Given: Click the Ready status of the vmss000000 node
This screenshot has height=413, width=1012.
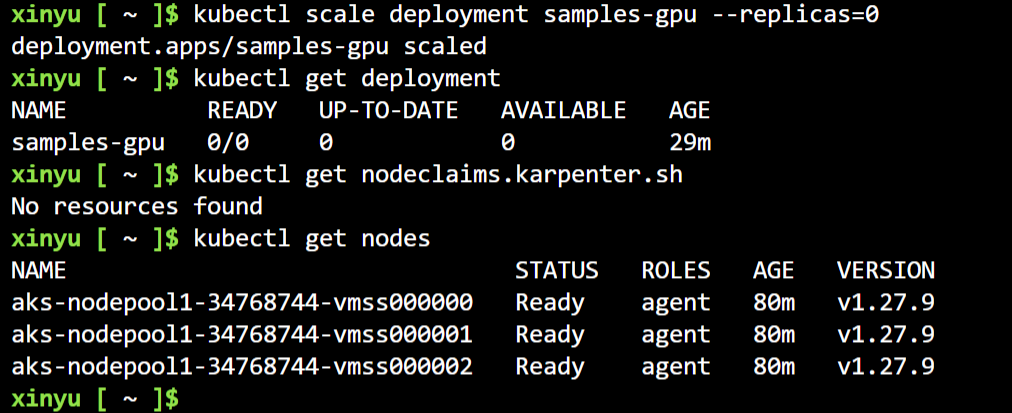Looking at the screenshot, I should pos(550,302).
